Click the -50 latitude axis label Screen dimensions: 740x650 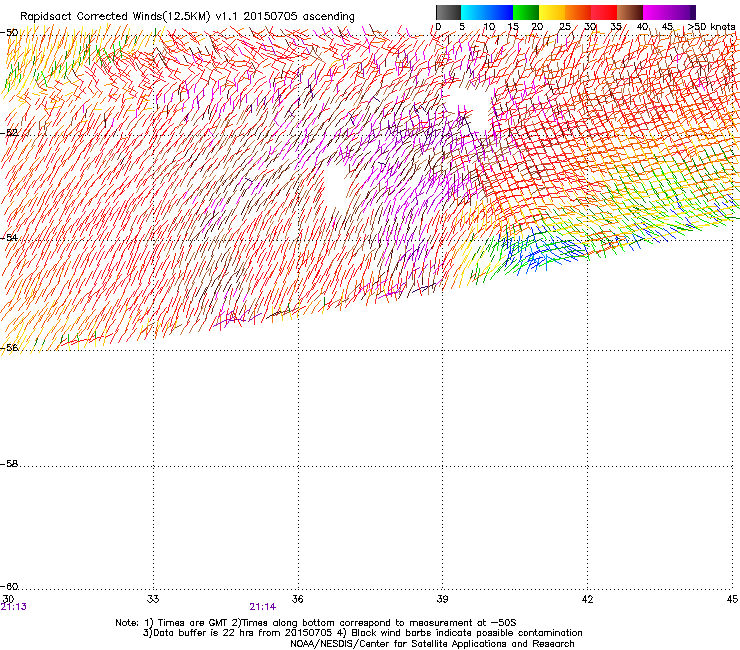tap(9, 33)
